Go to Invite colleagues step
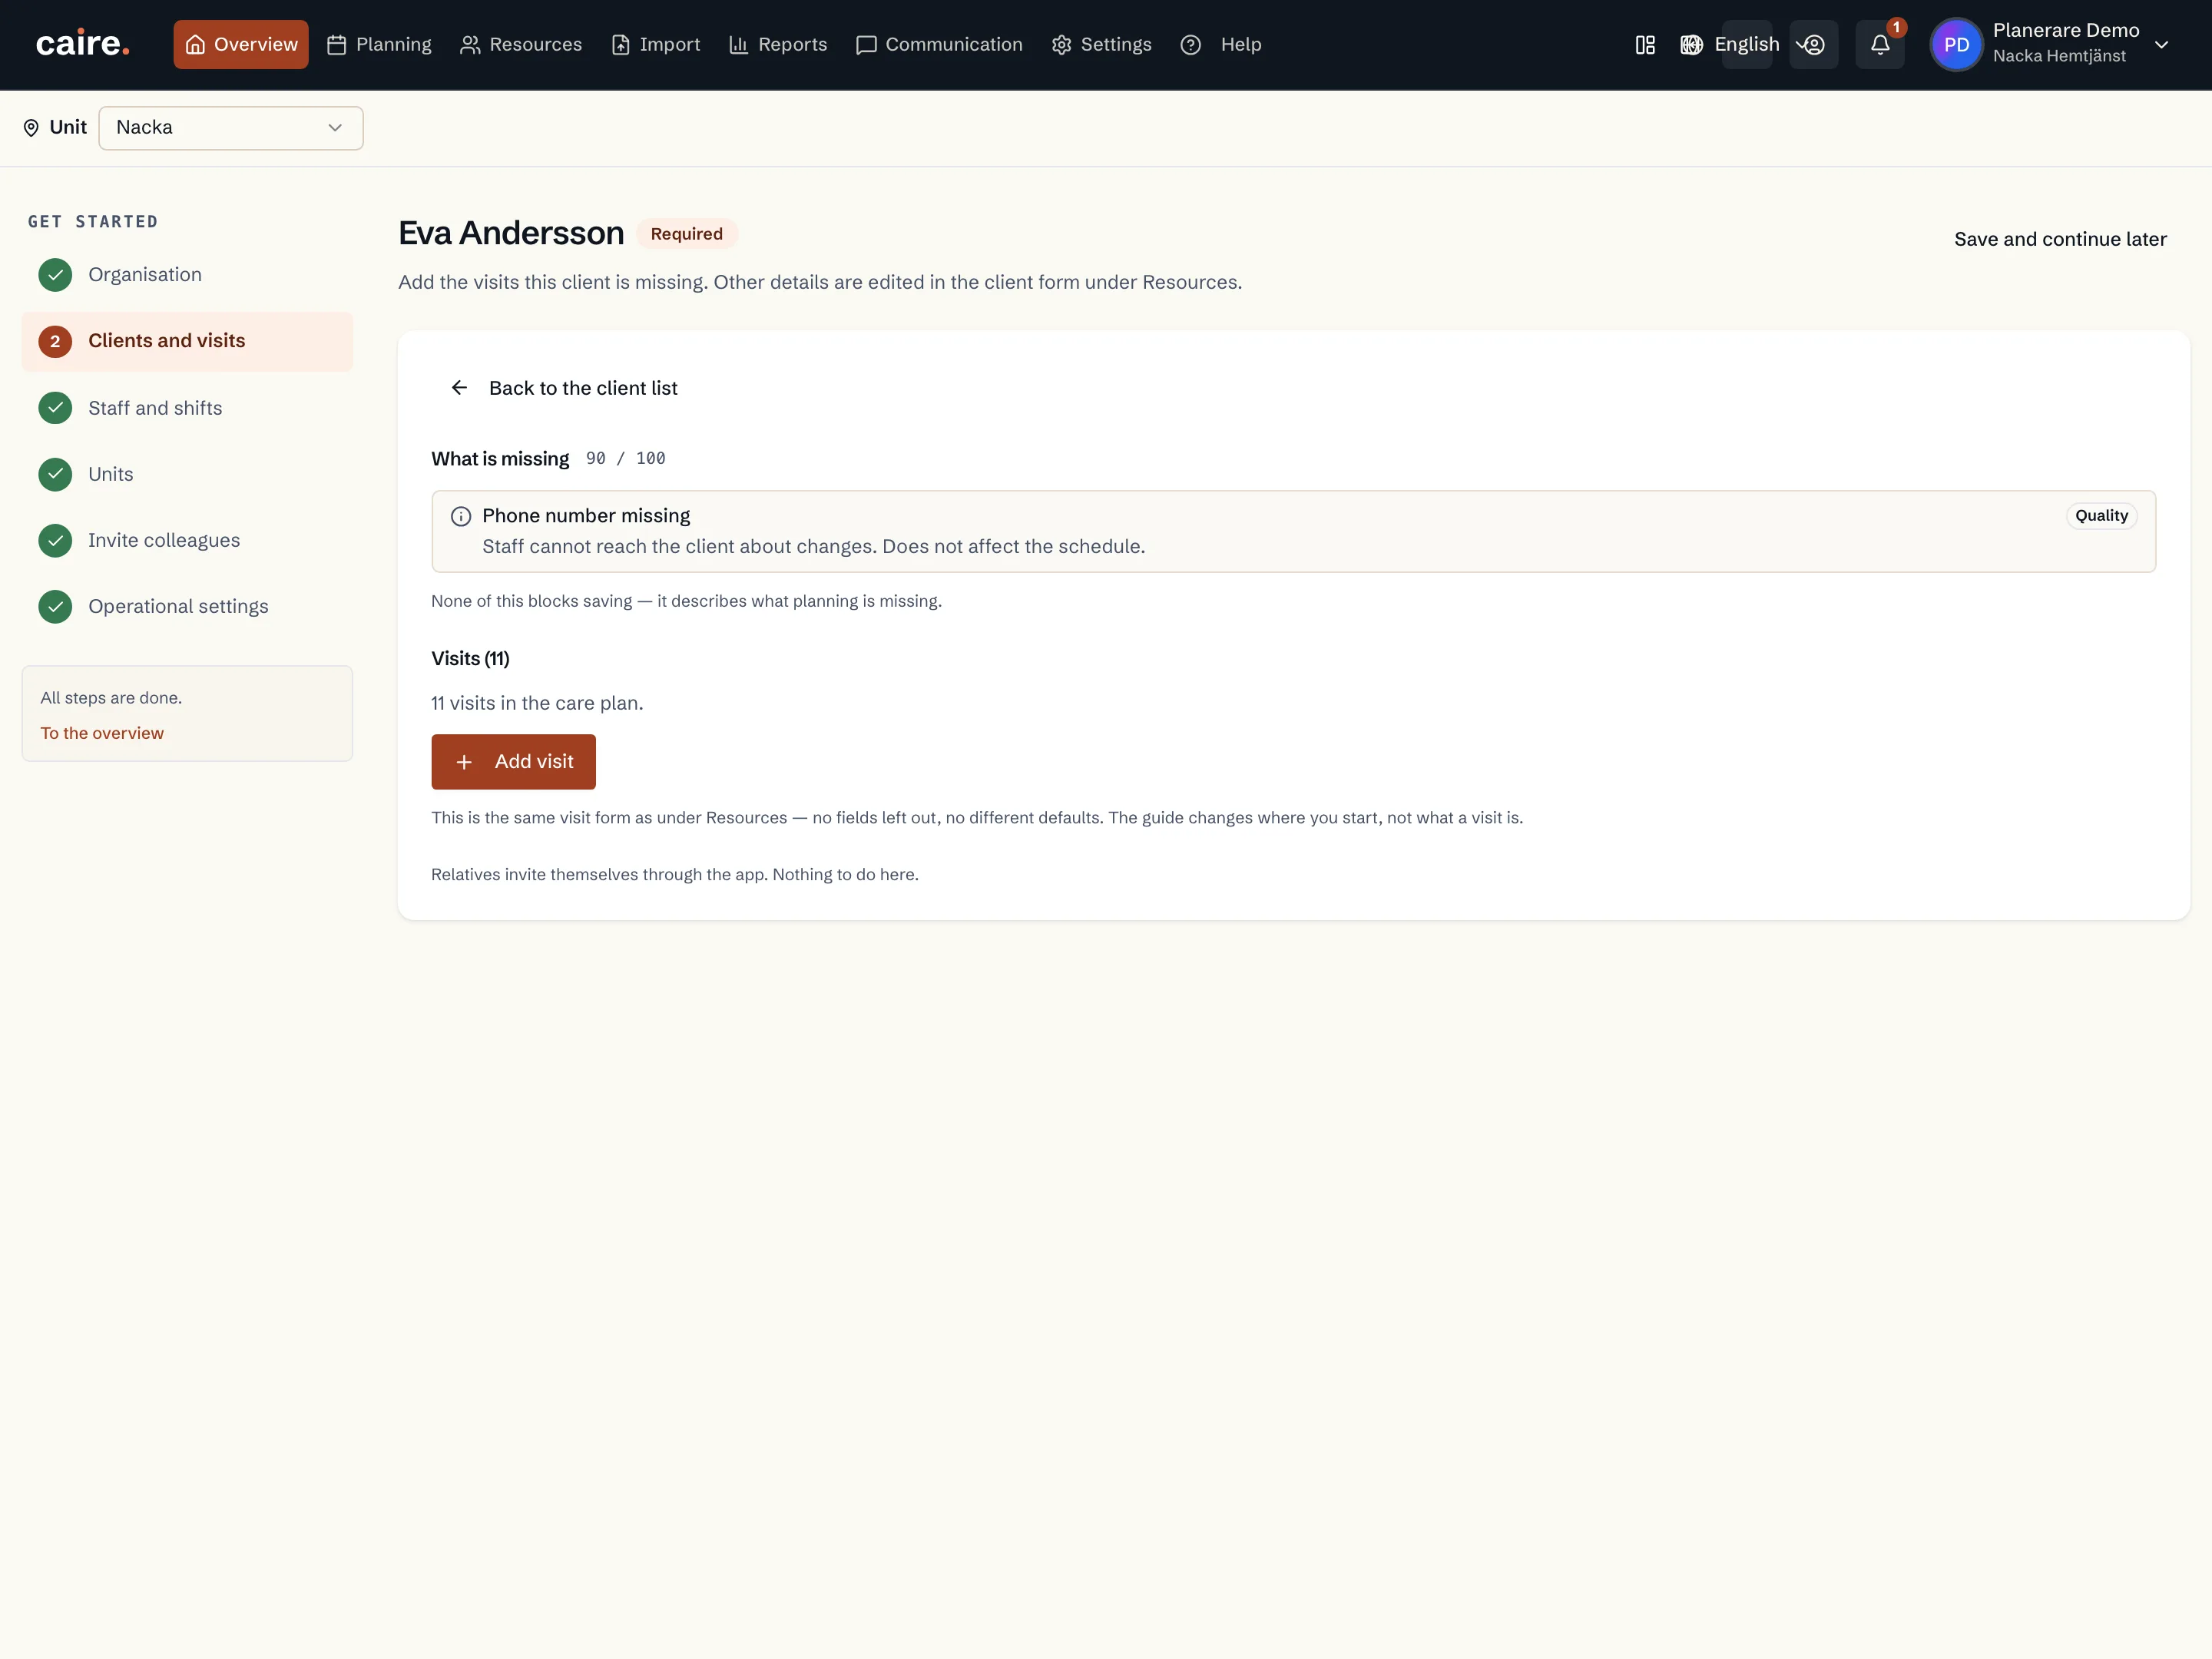2212x1659 pixels. (x=187, y=540)
